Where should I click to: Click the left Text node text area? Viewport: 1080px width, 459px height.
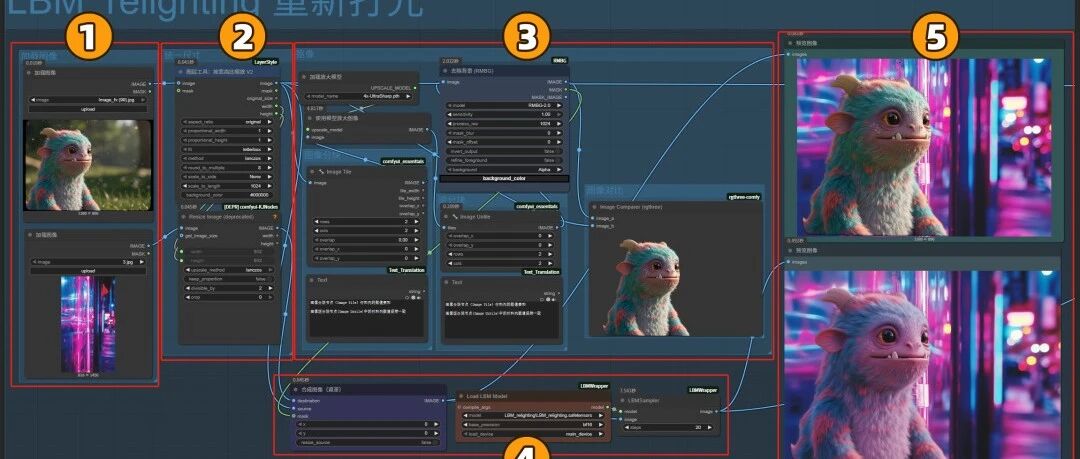367,318
